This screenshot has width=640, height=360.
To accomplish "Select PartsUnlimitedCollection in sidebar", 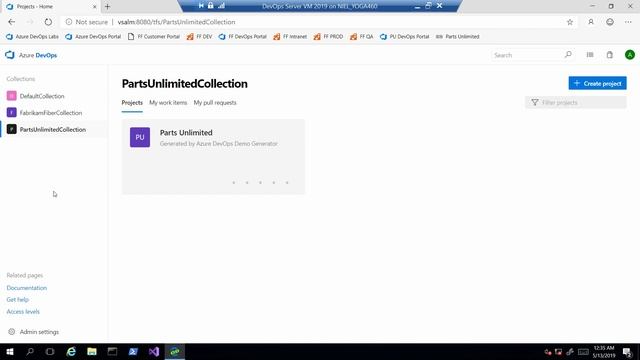I will pyautogui.click(x=54, y=129).
